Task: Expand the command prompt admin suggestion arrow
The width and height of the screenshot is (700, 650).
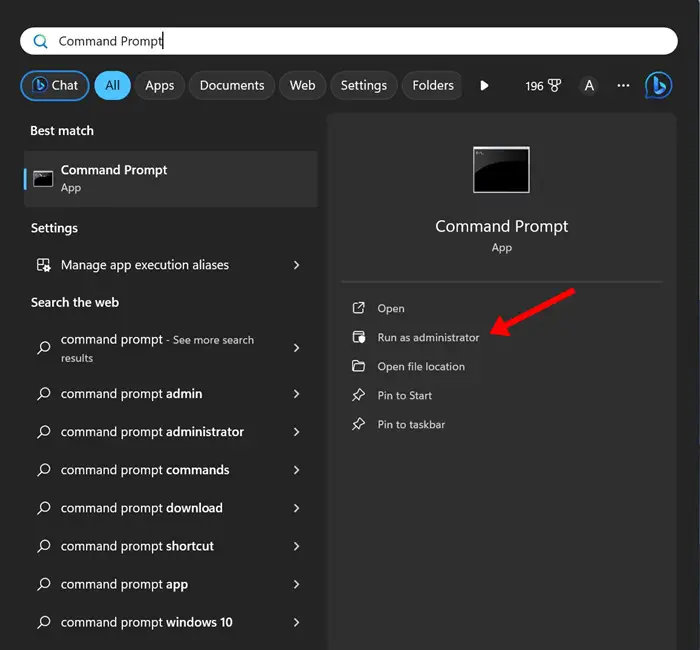Action: point(297,394)
